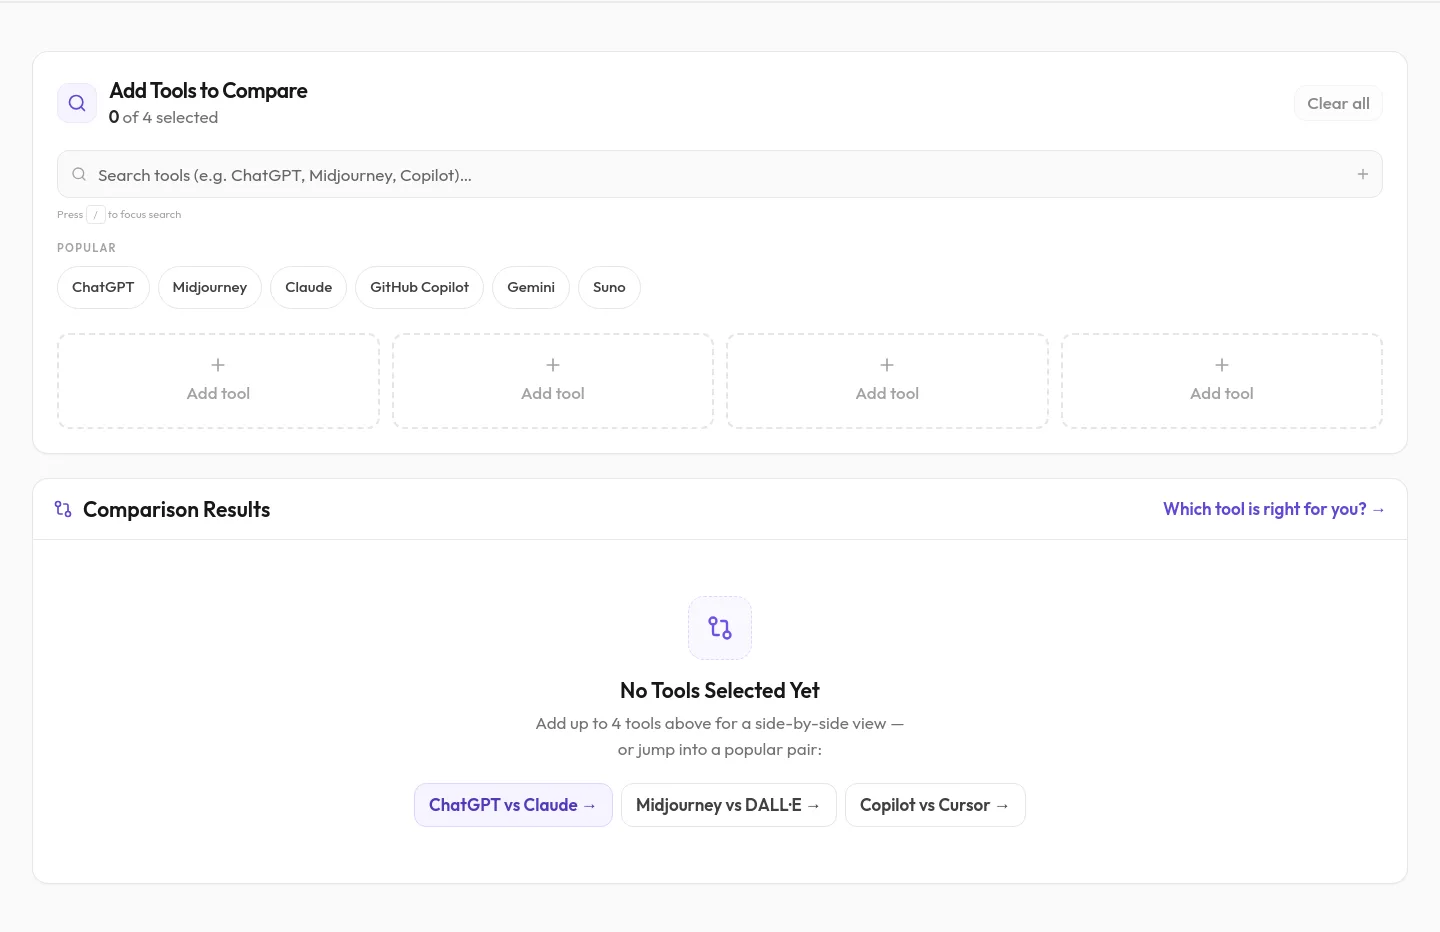The width and height of the screenshot is (1440, 932).
Task: Select the Suno popular chip
Action: pyautogui.click(x=609, y=287)
